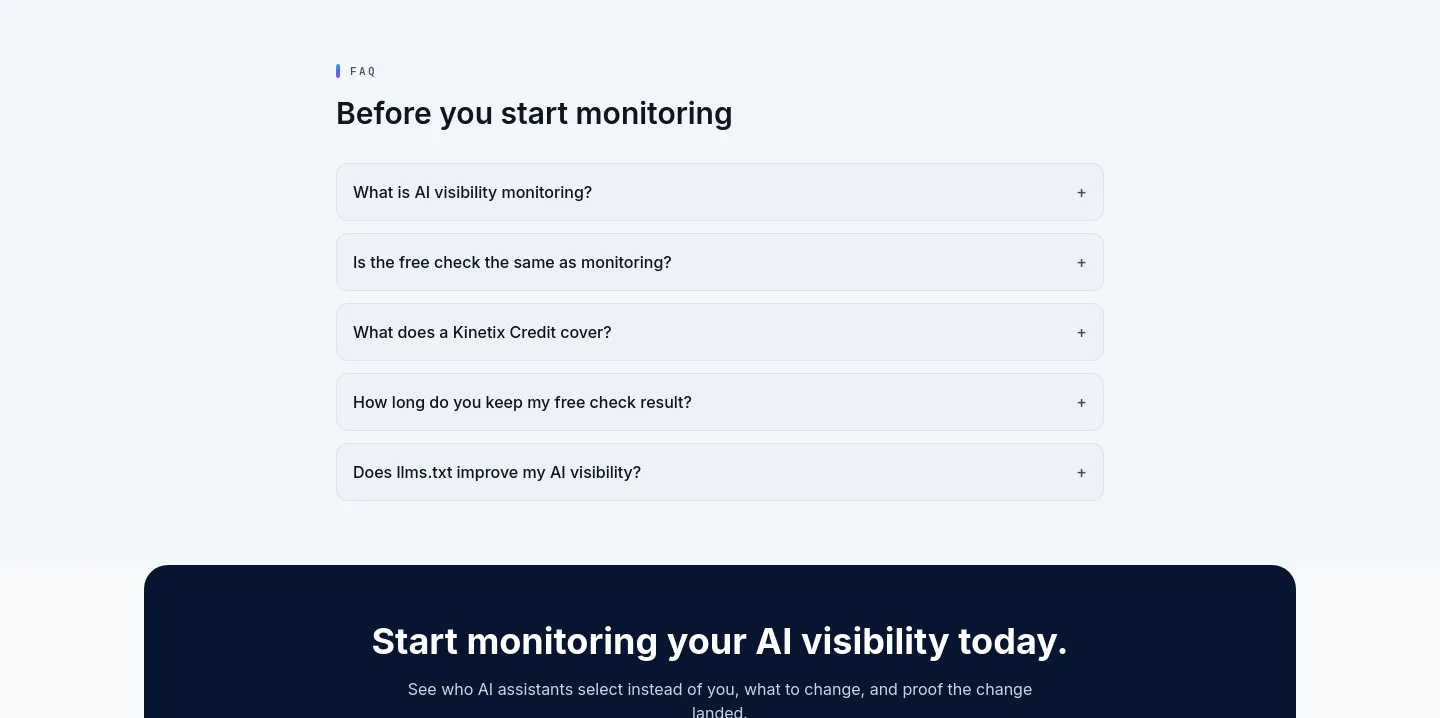1440x718 pixels.
Task: Click plus icon on free check result retention row
Action: (1081, 403)
